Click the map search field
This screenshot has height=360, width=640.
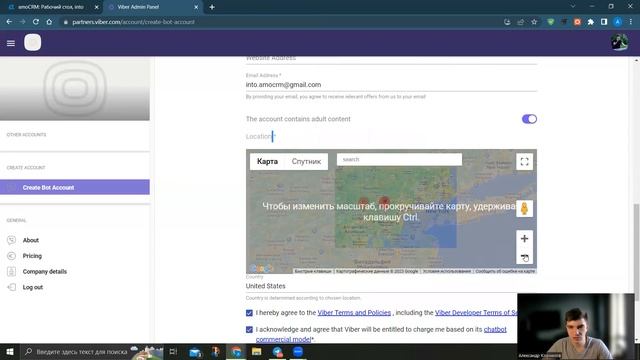(x=399, y=160)
